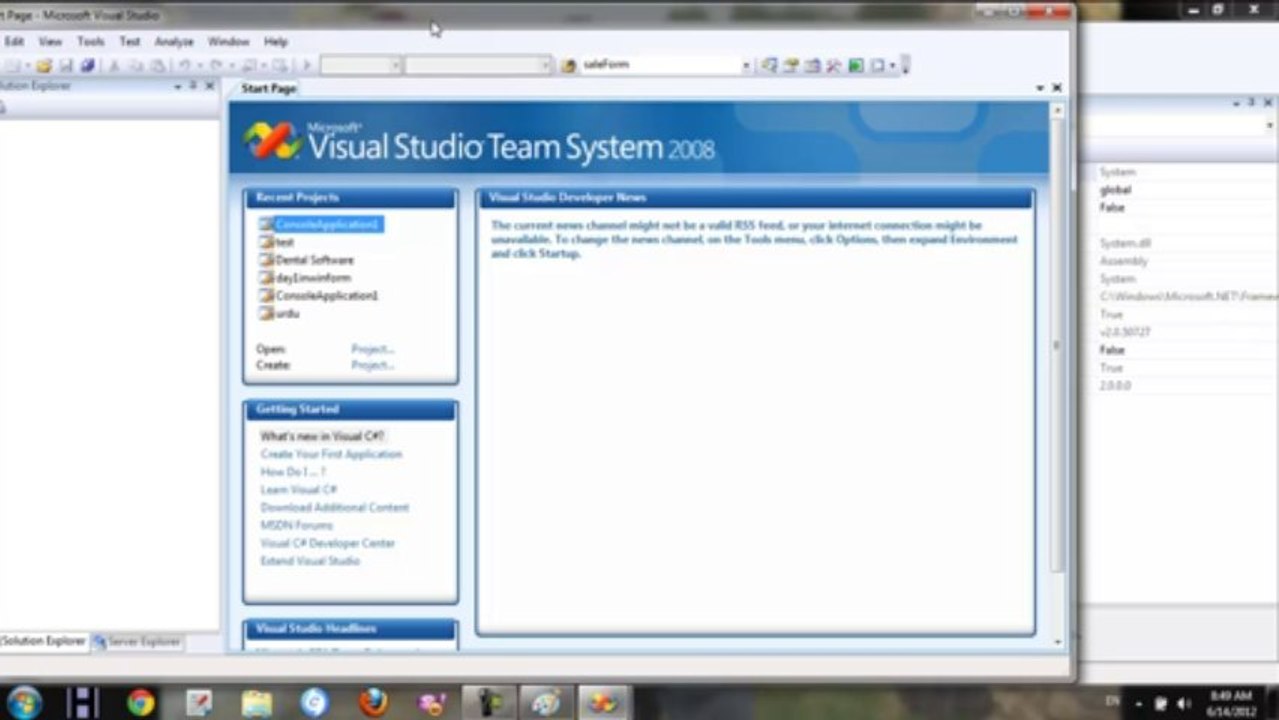The height and width of the screenshot is (720, 1279).
Task: Click Download Additional Content link
Action: 335,508
